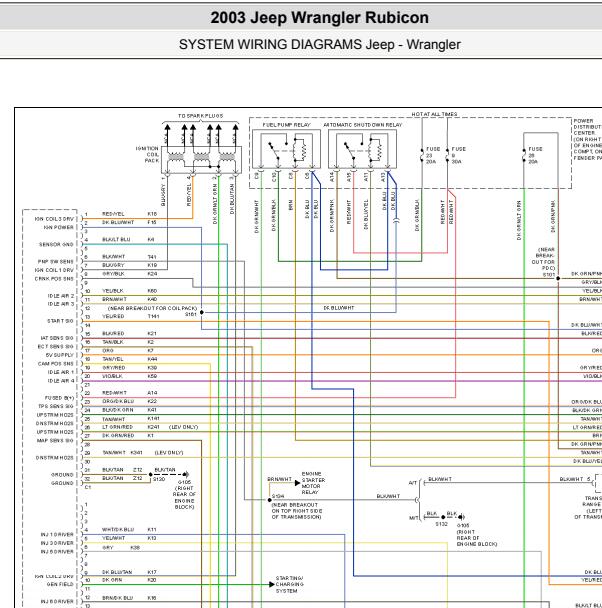Click the 'FUSE 28 20A' label
602x608 pixels.
click(535, 155)
